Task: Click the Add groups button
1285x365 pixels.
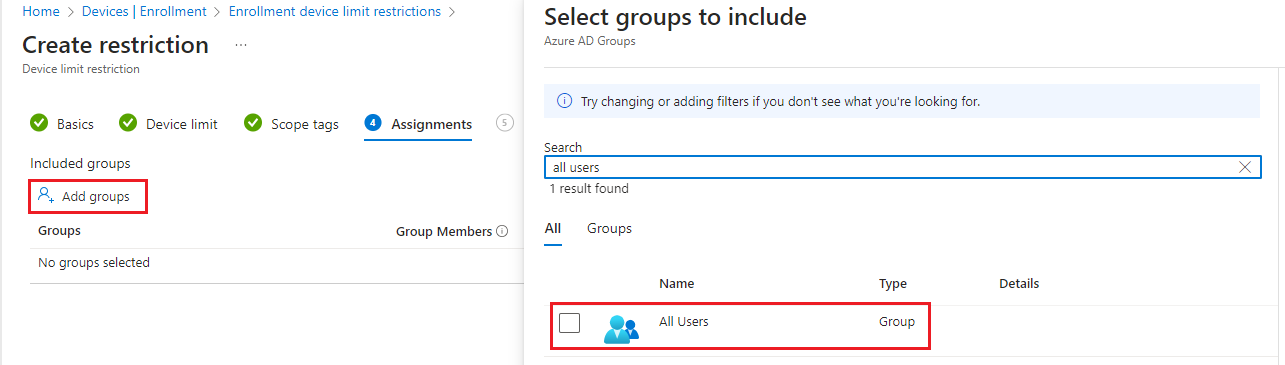Action: click(x=88, y=196)
